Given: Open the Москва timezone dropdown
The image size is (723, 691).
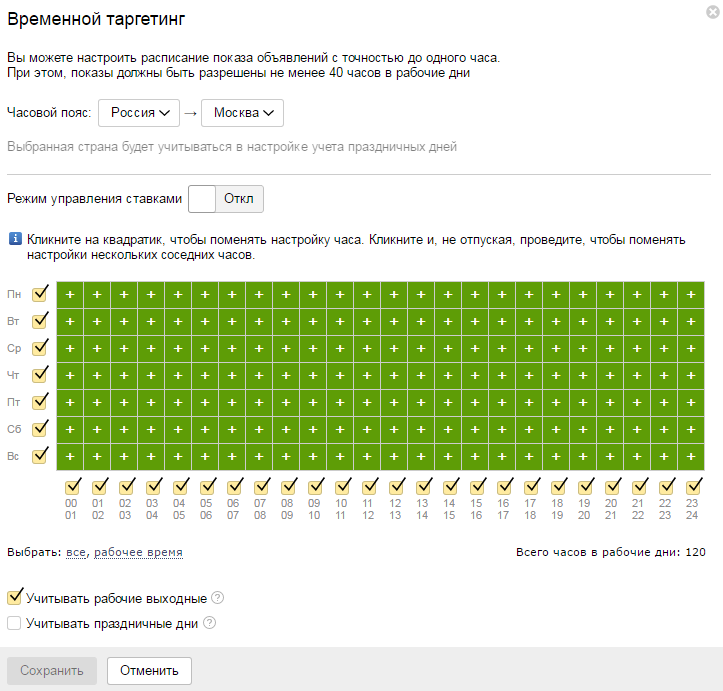Looking at the screenshot, I should [242, 113].
